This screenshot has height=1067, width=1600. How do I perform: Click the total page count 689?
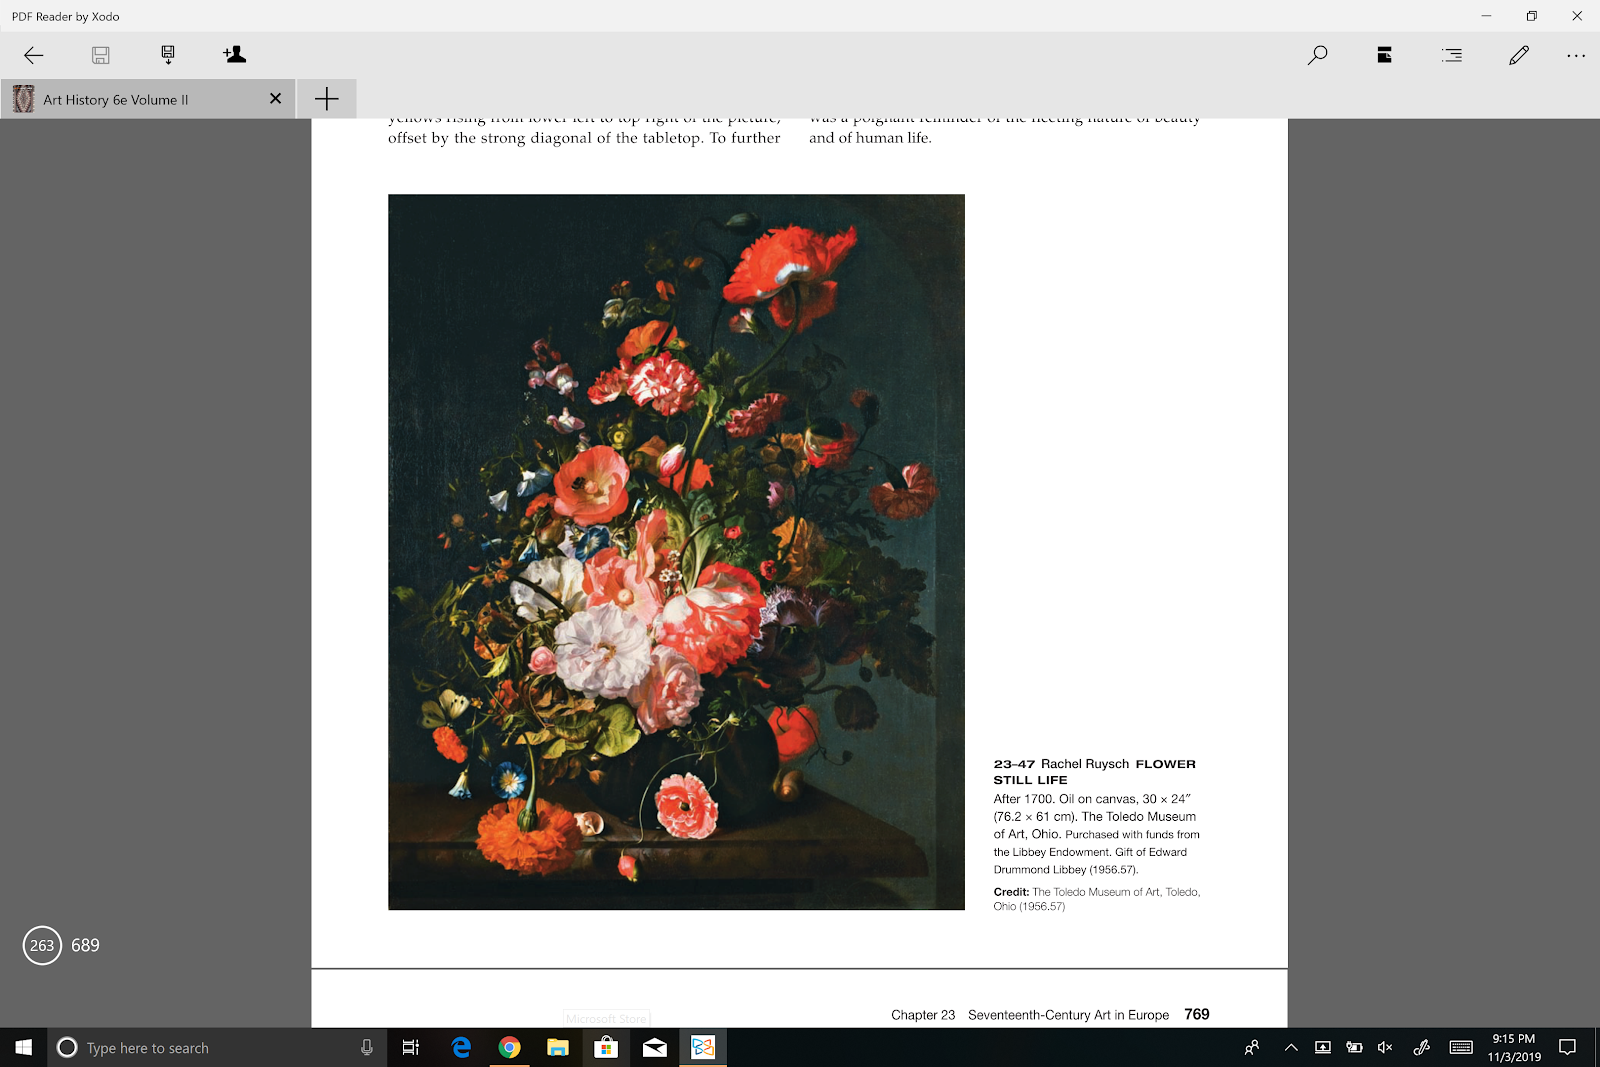(x=85, y=945)
